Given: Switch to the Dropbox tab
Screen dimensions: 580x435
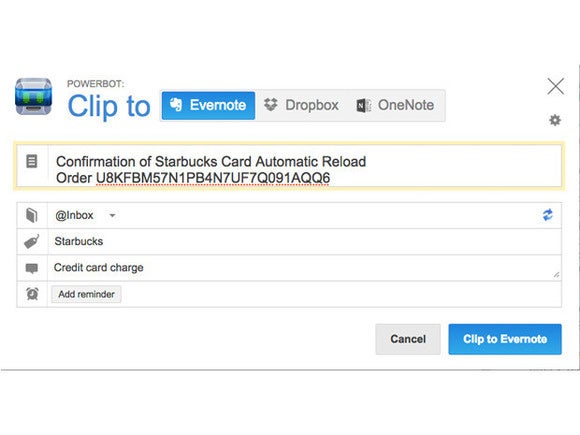Looking at the screenshot, I should click(x=301, y=105).
